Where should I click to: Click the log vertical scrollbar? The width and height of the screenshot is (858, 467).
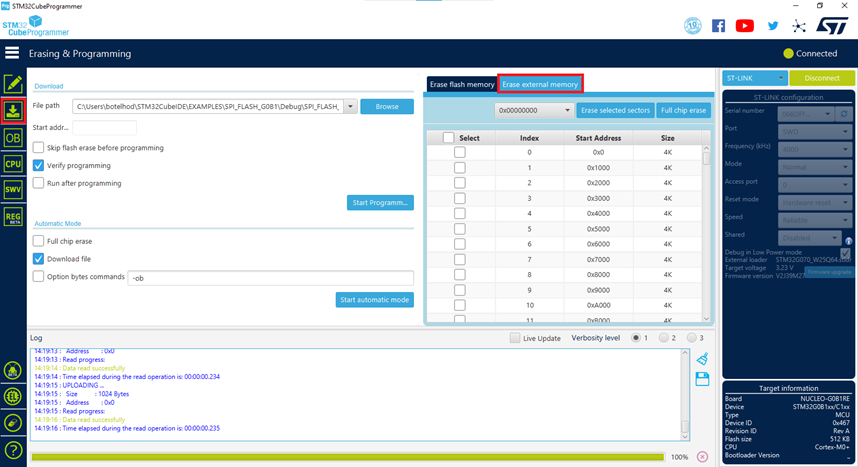[685, 394]
